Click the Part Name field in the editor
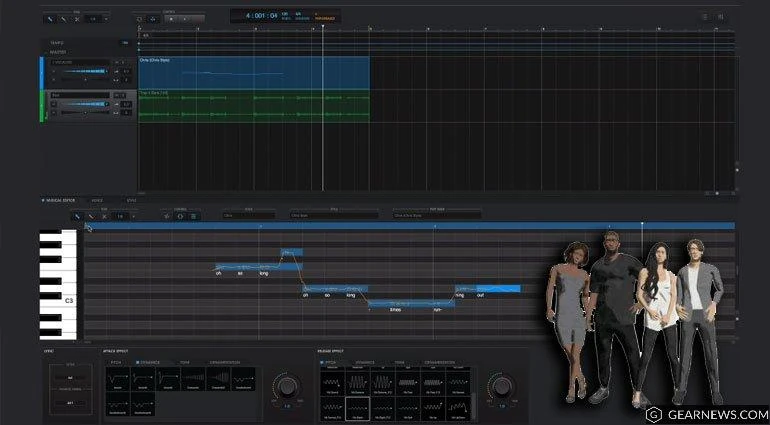The height and width of the screenshot is (425, 770). [437, 215]
